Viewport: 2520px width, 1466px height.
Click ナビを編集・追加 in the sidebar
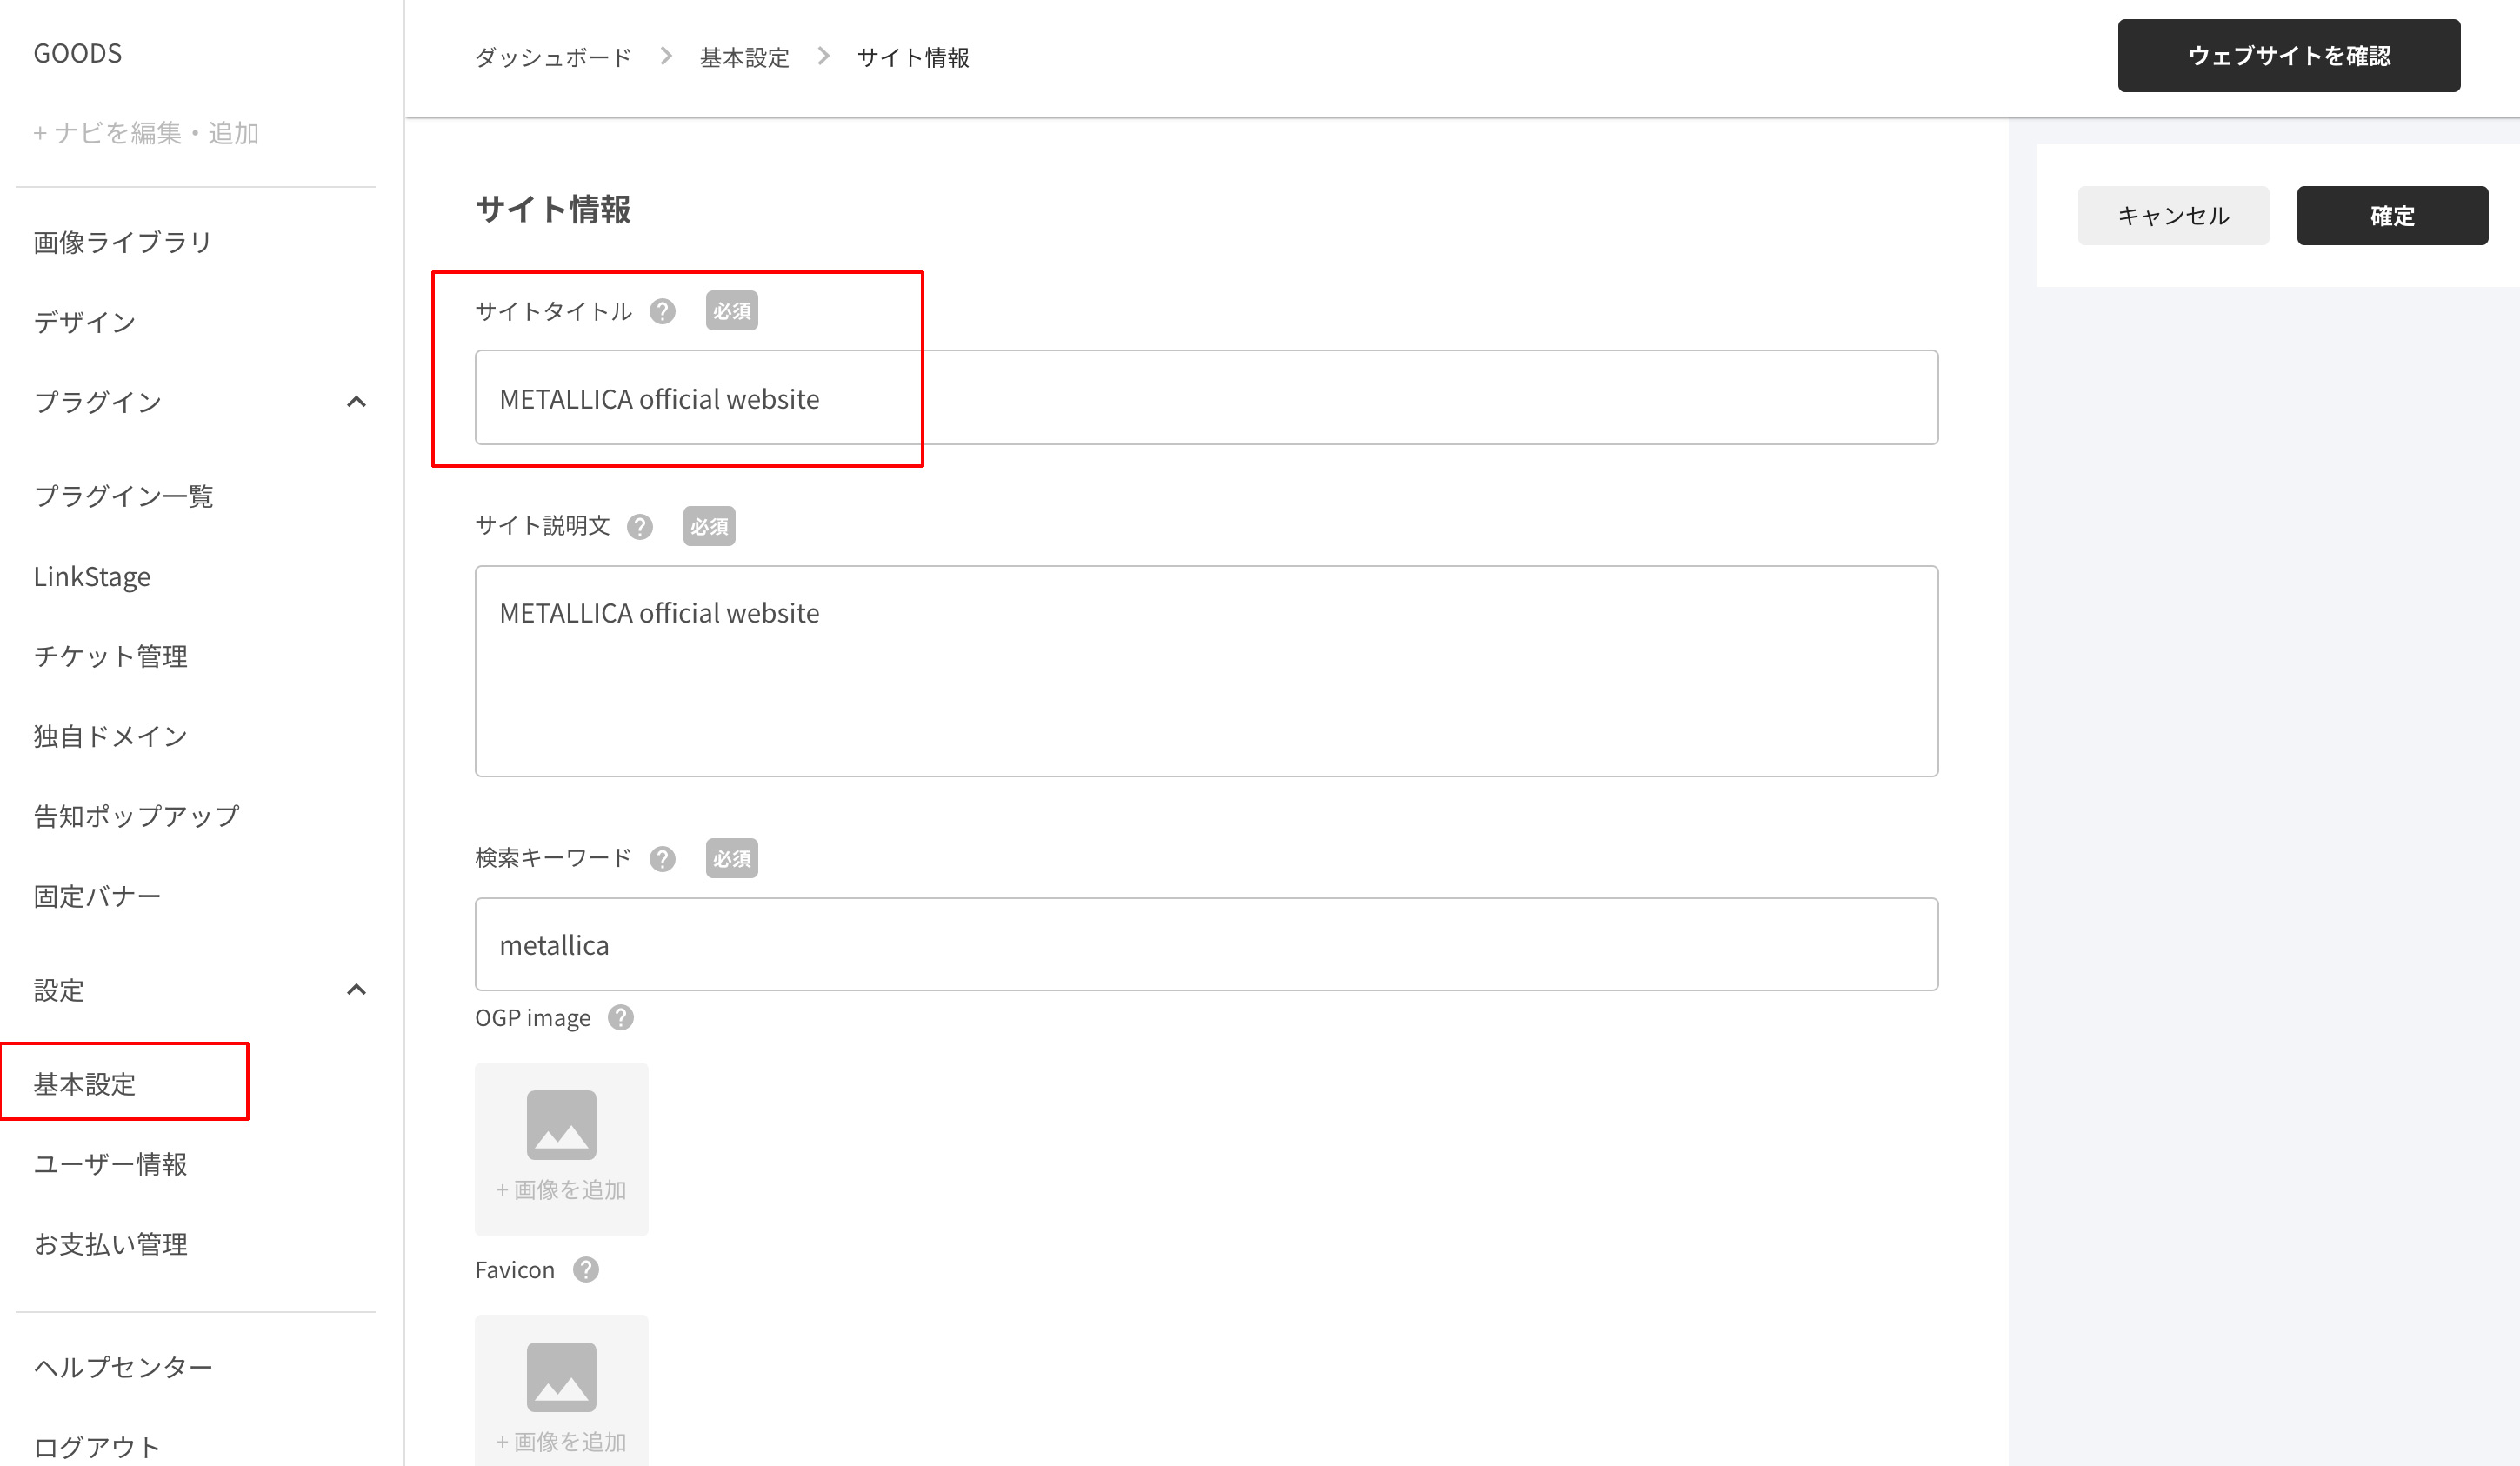coord(146,133)
